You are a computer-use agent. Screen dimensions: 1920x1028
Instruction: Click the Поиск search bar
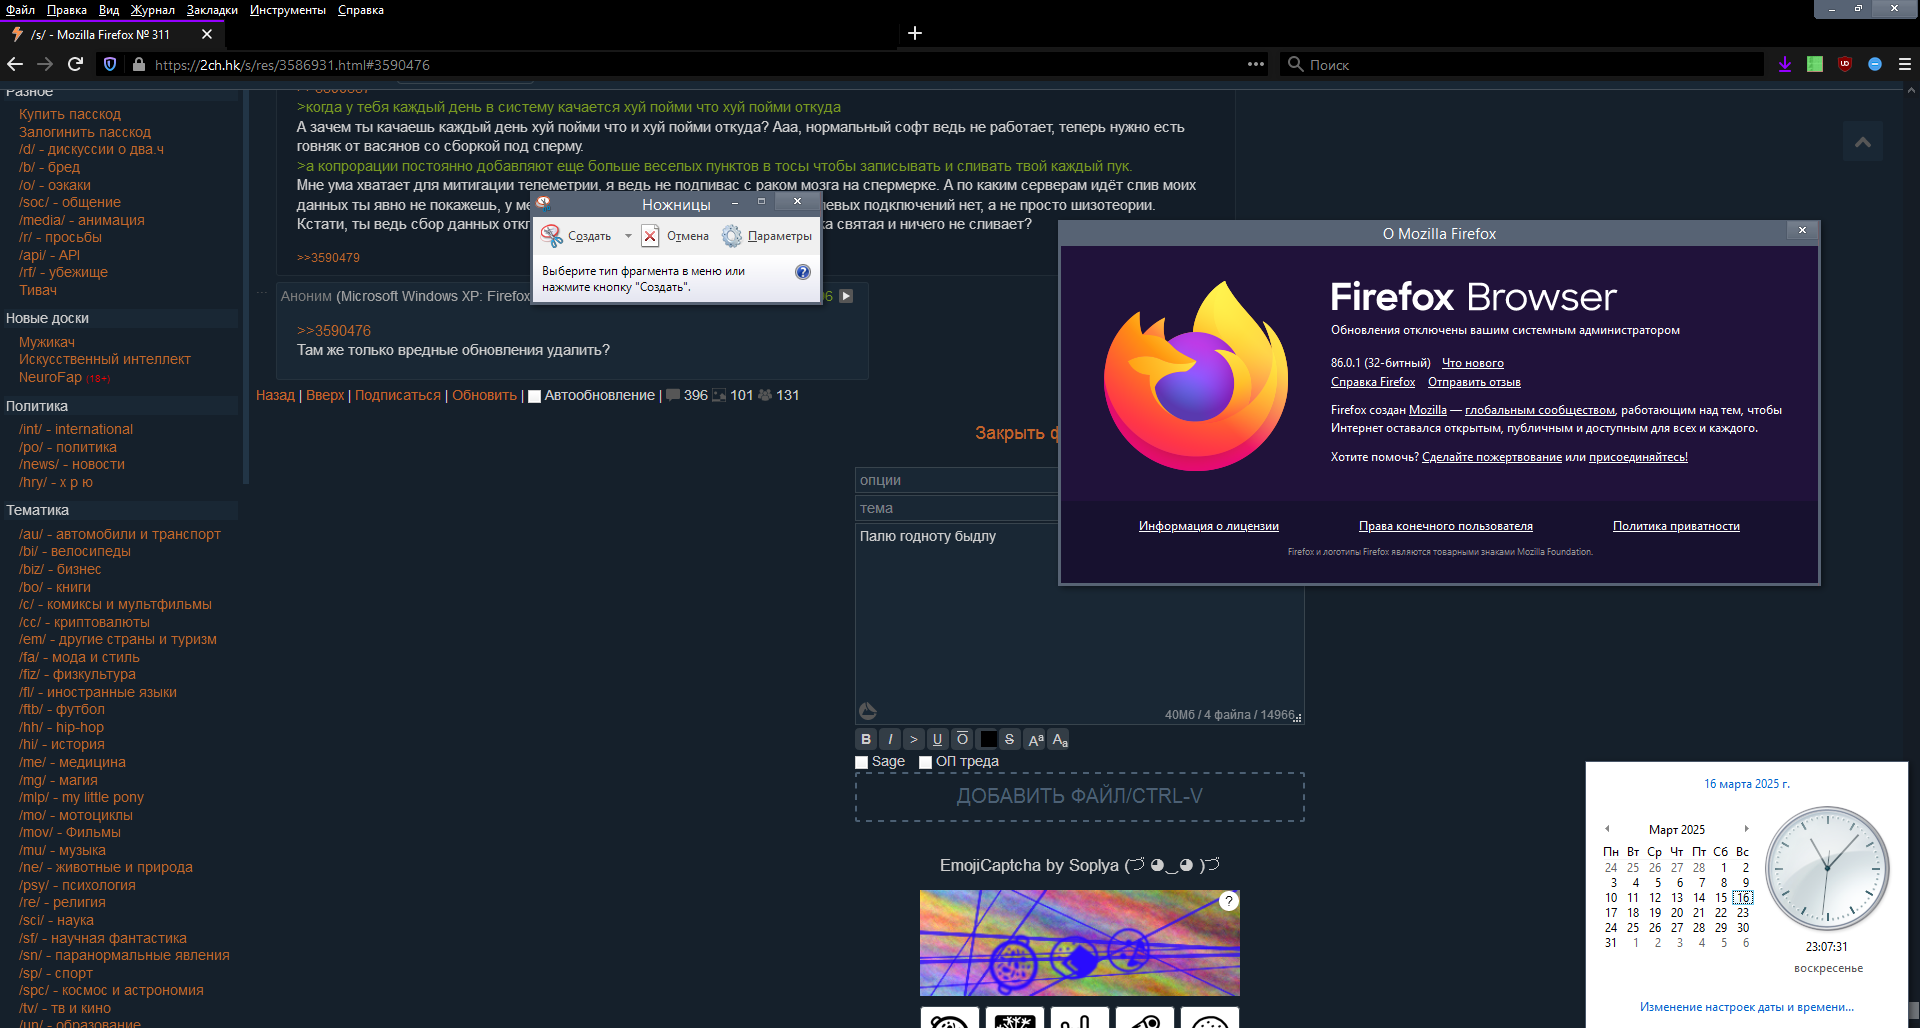1522,64
